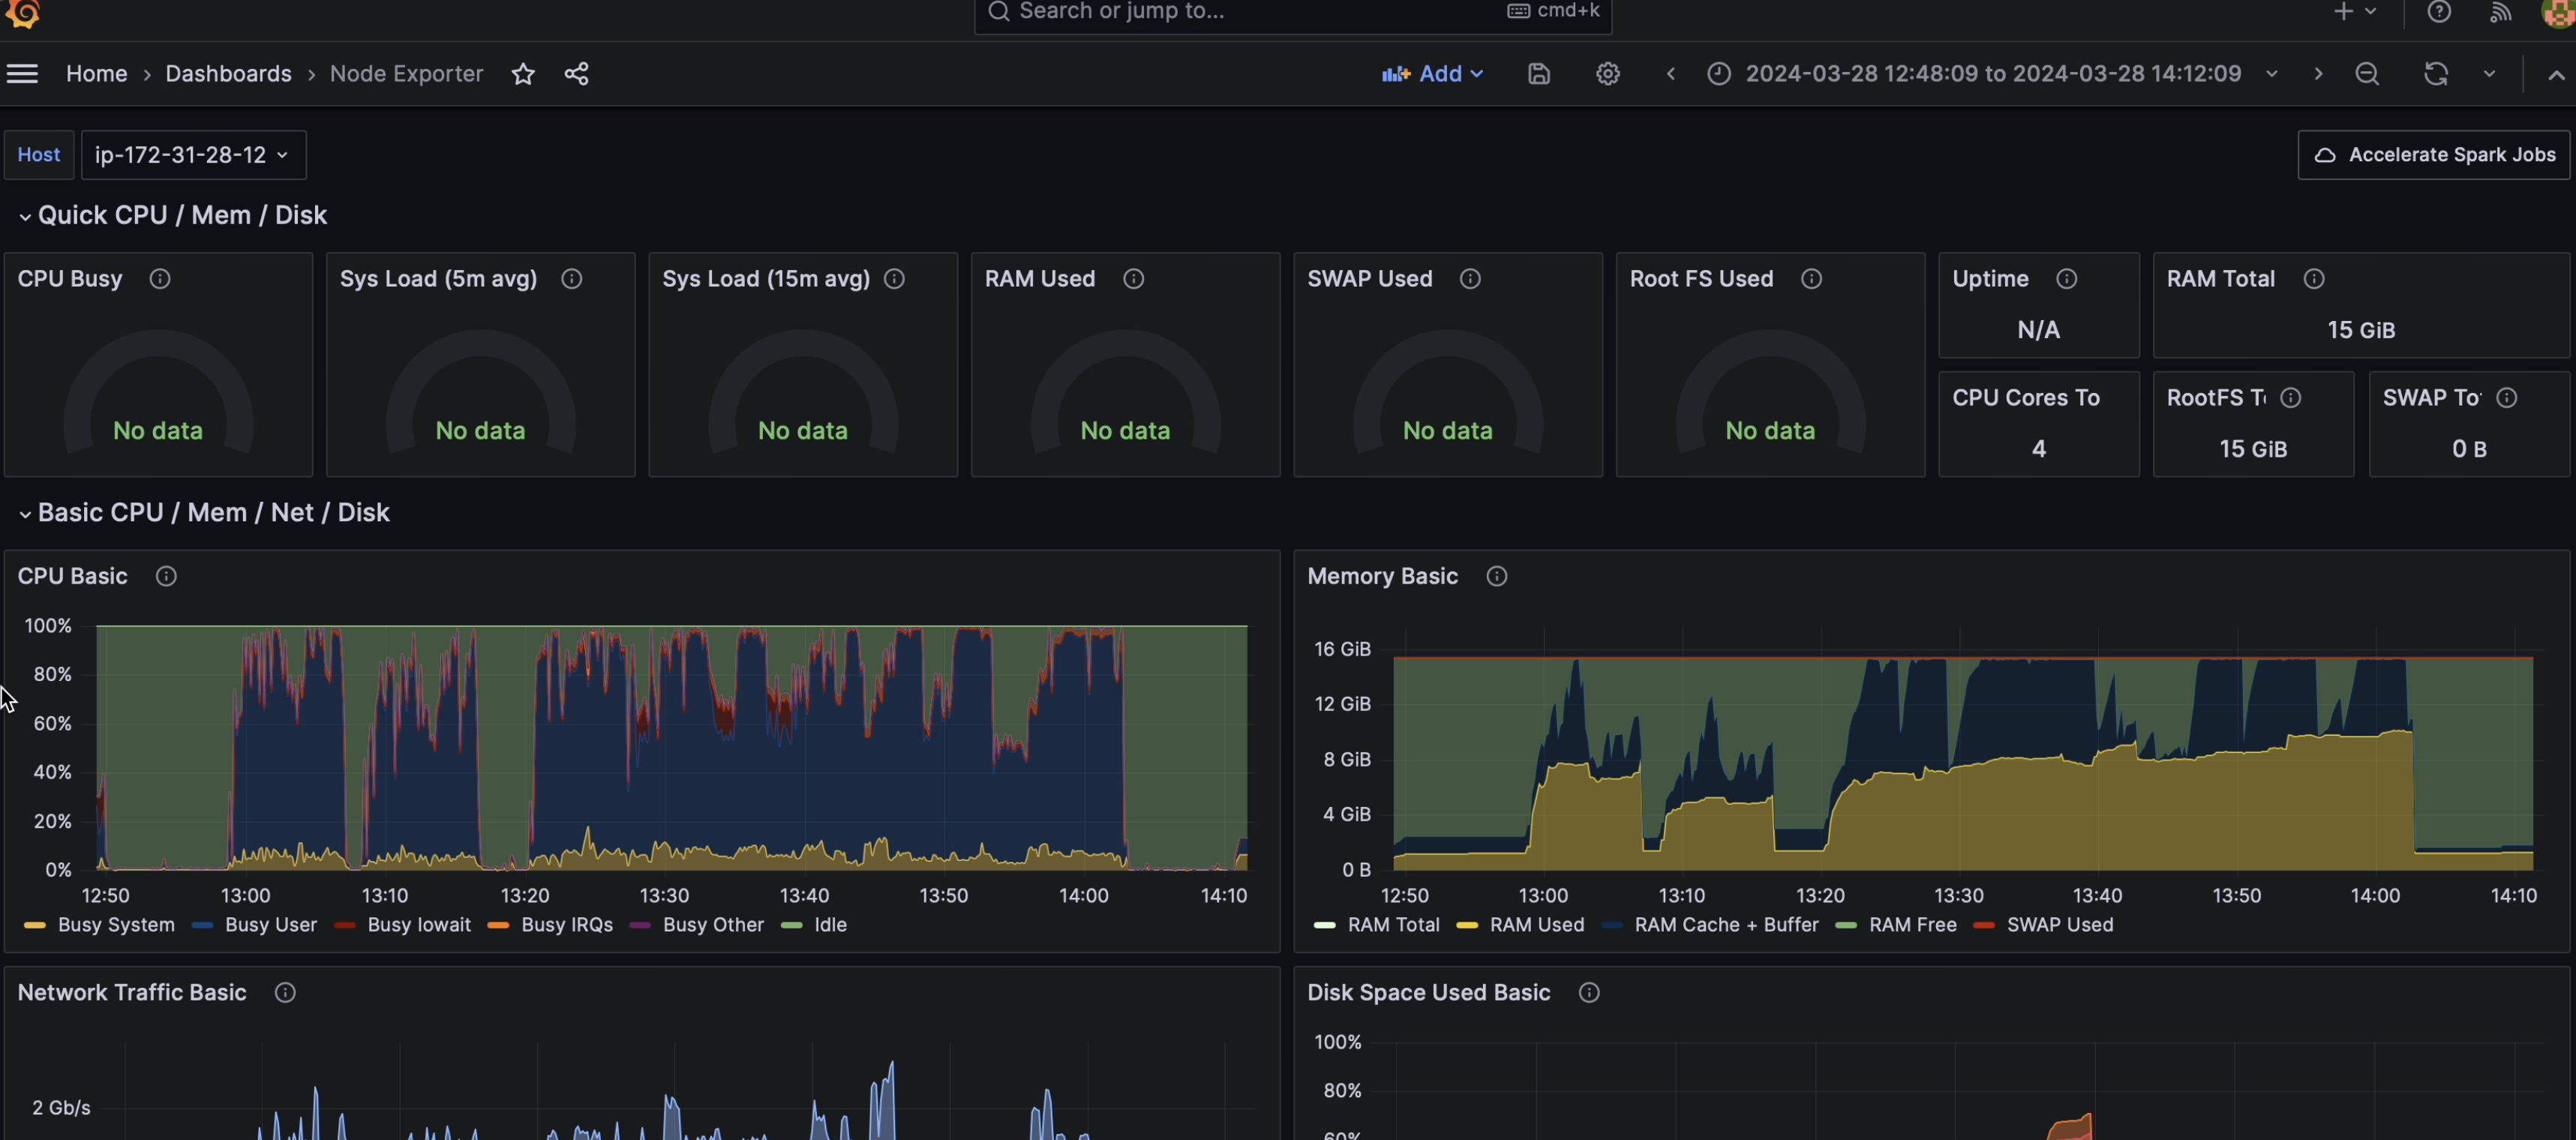The image size is (2576, 1140).
Task: Open the time range picker dropdown
Action: tap(1992, 73)
